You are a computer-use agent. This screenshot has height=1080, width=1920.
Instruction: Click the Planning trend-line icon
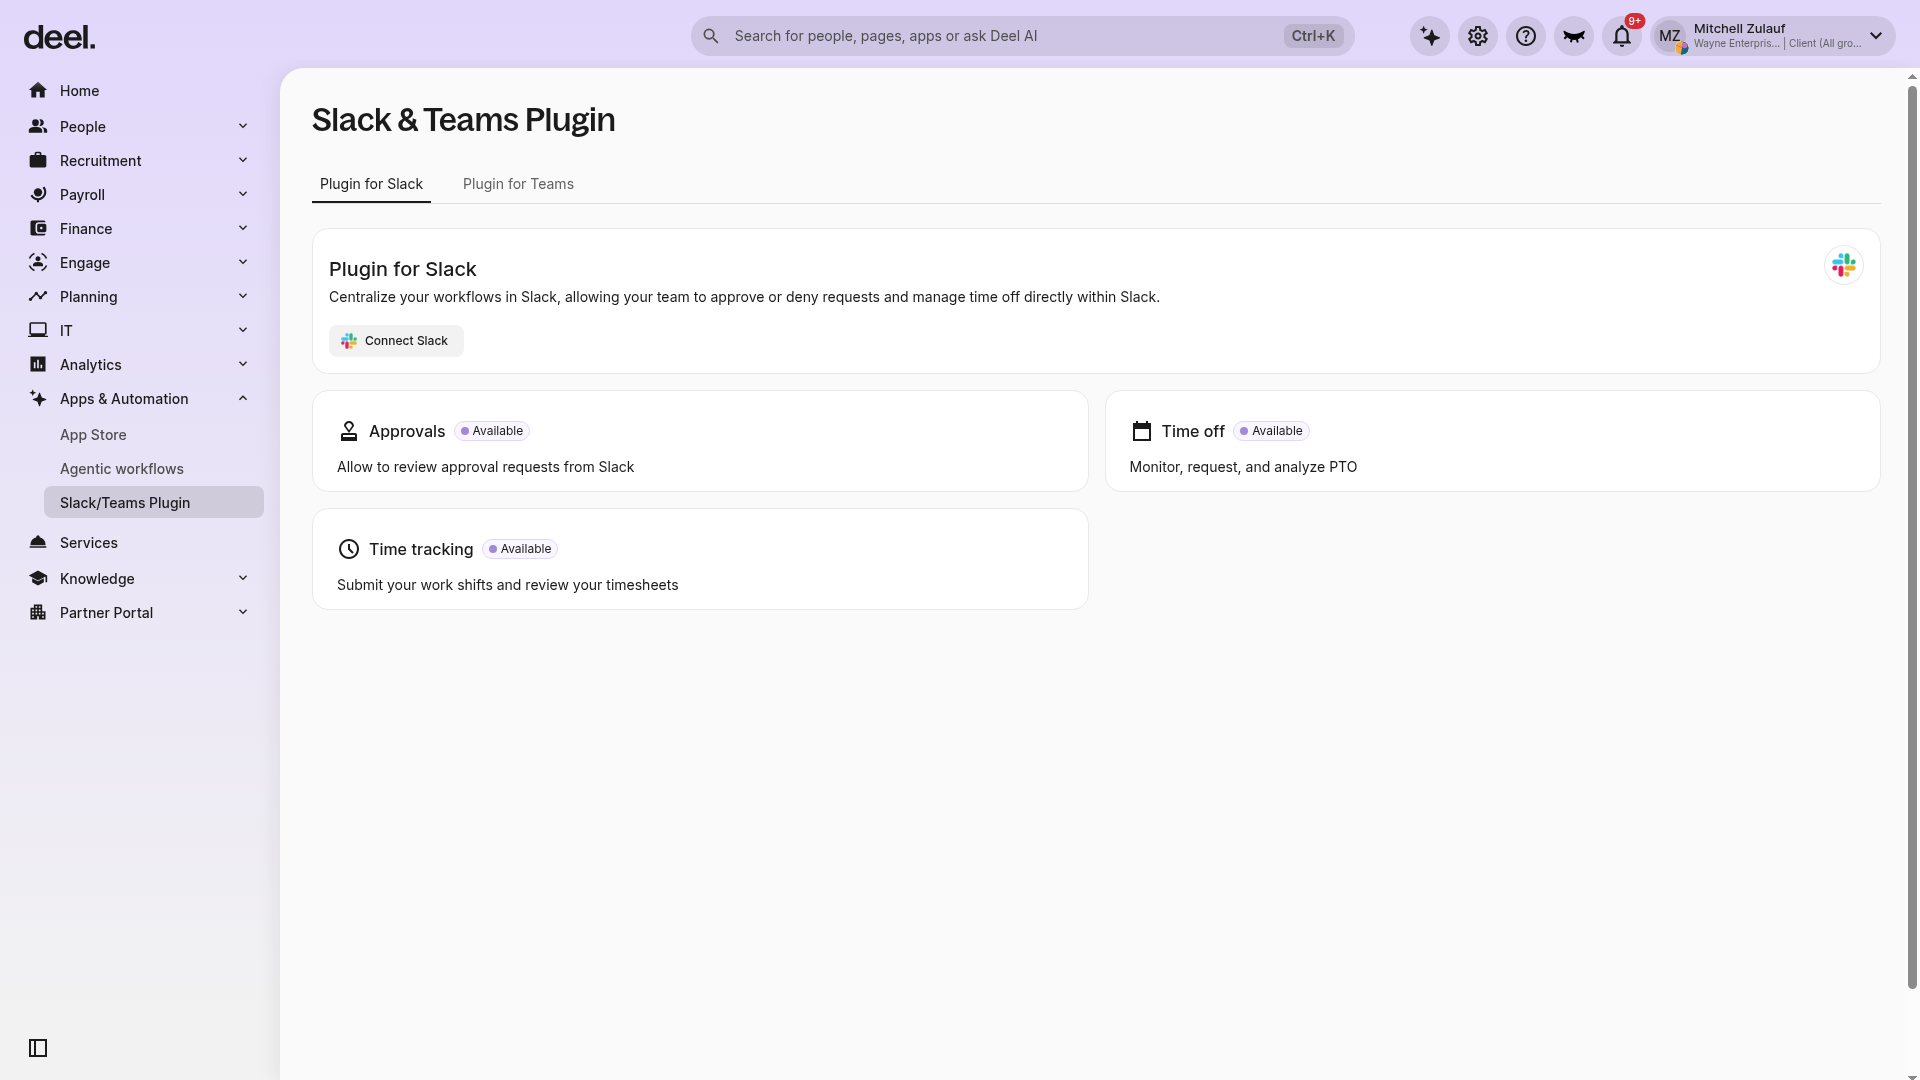click(x=38, y=297)
